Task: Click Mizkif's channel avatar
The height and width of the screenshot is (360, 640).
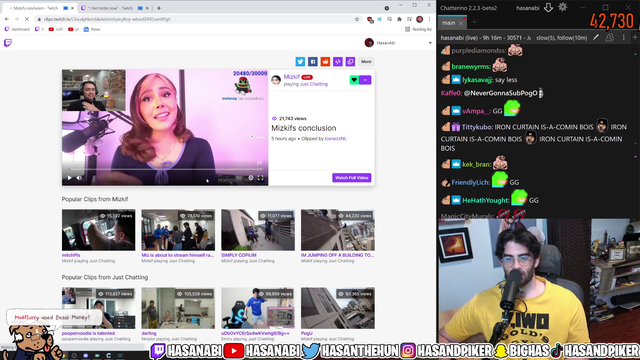Action: click(276, 80)
